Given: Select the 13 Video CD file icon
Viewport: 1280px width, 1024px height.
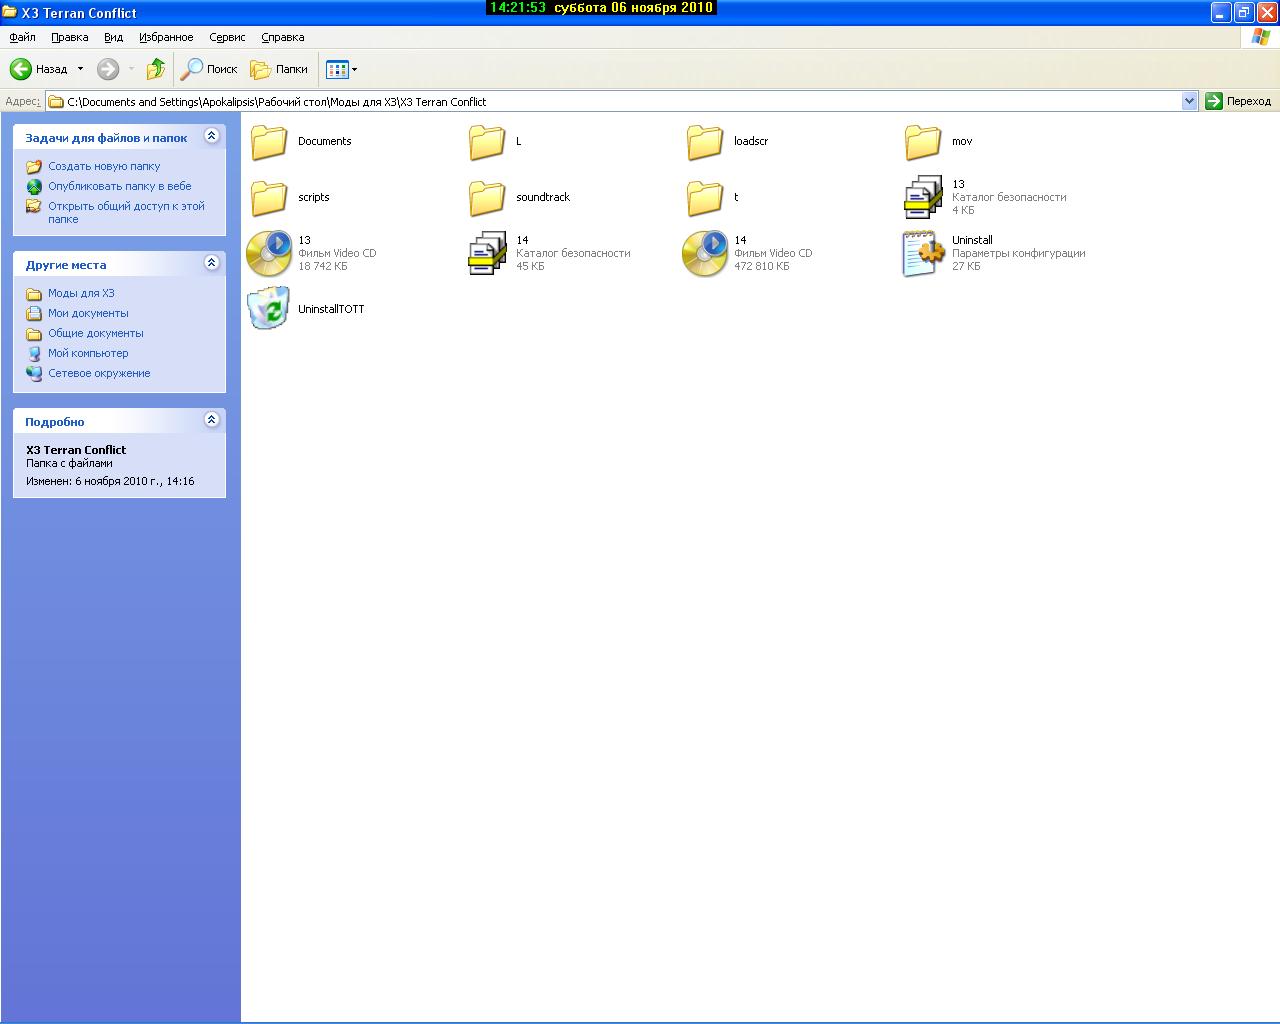Looking at the screenshot, I should pyautogui.click(x=269, y=253).
